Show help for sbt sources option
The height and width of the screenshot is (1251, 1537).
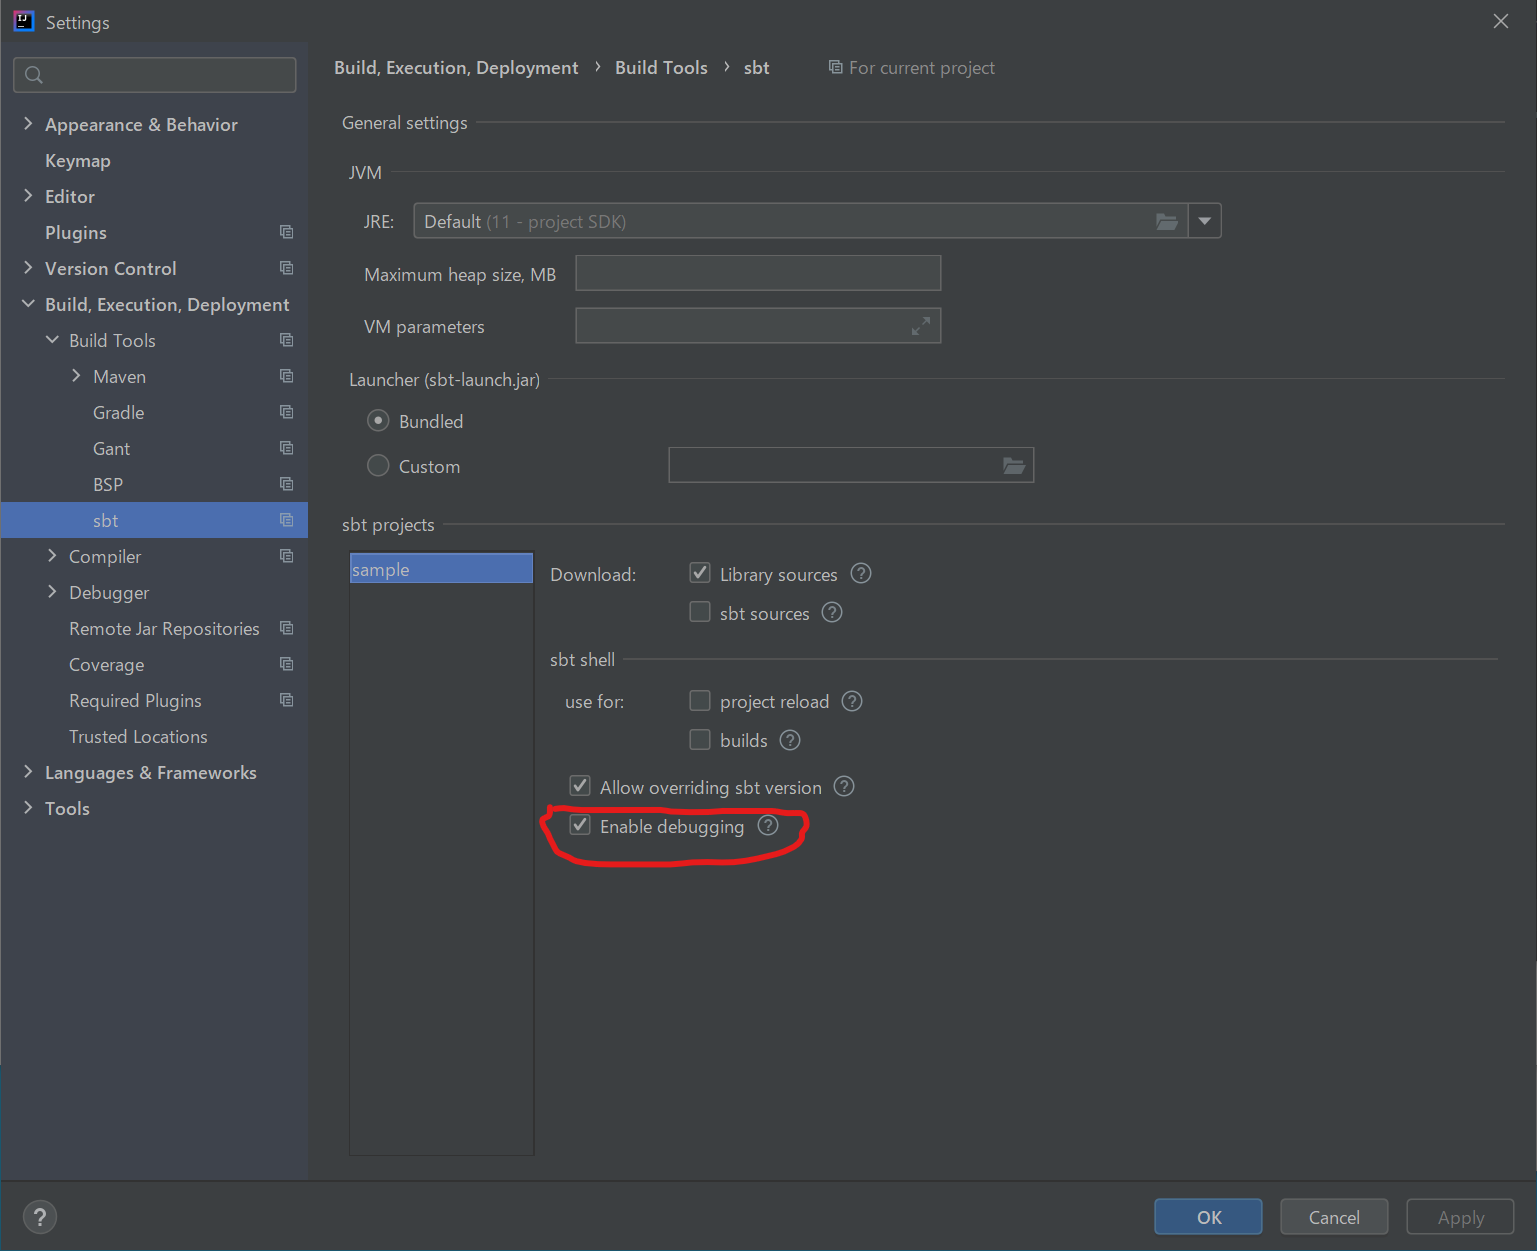(832, 612)
